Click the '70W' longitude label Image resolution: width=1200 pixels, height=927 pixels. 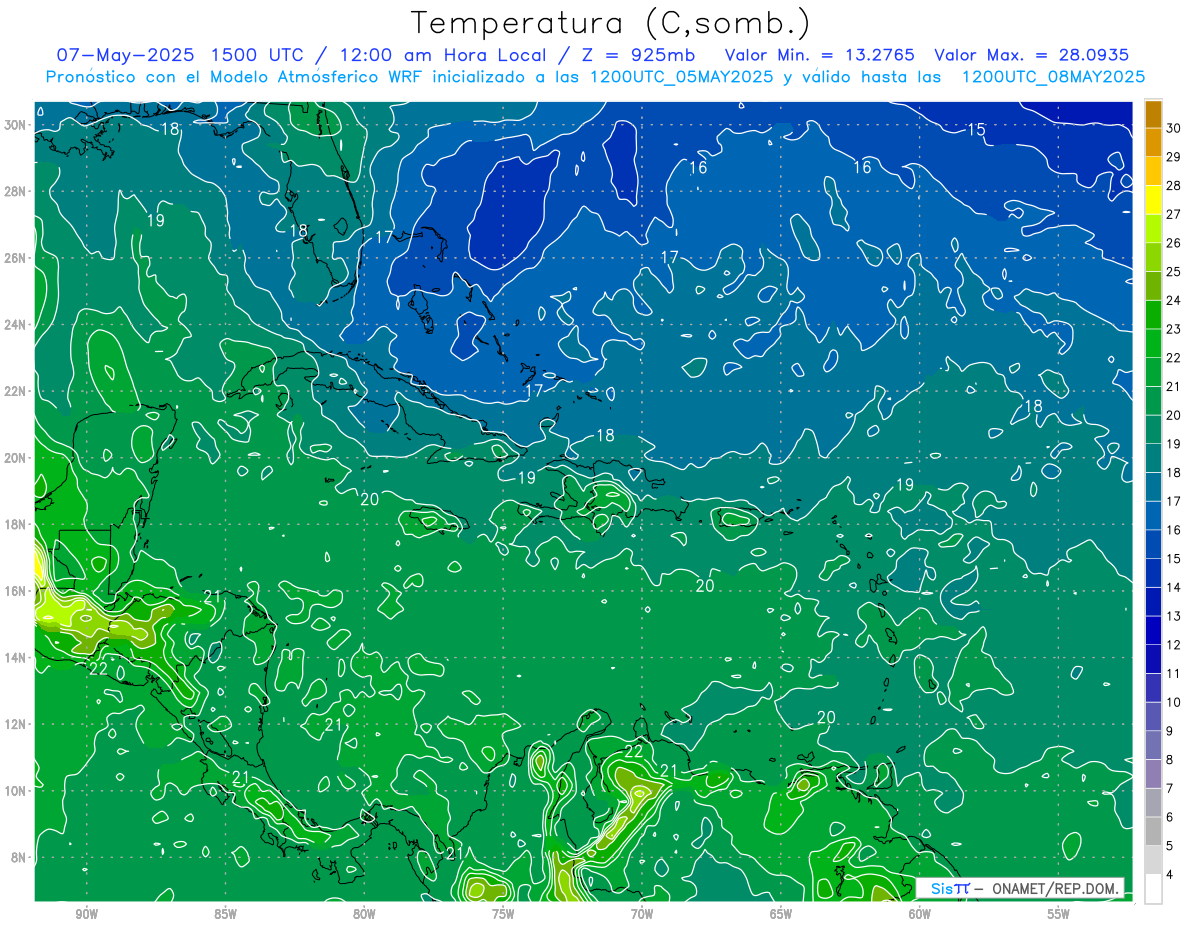(x=642, y=914)
